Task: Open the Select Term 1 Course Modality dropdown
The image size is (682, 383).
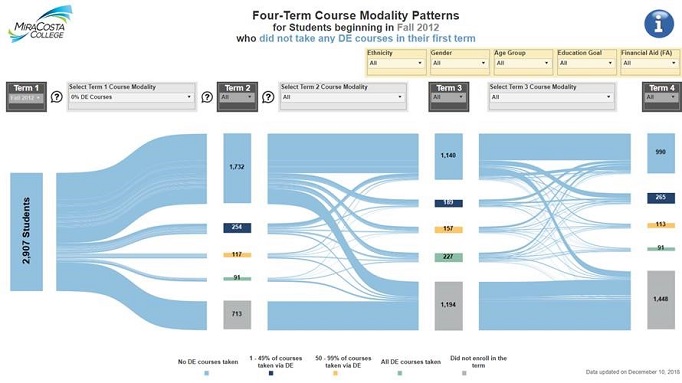Action: click(x=131, y=97)
